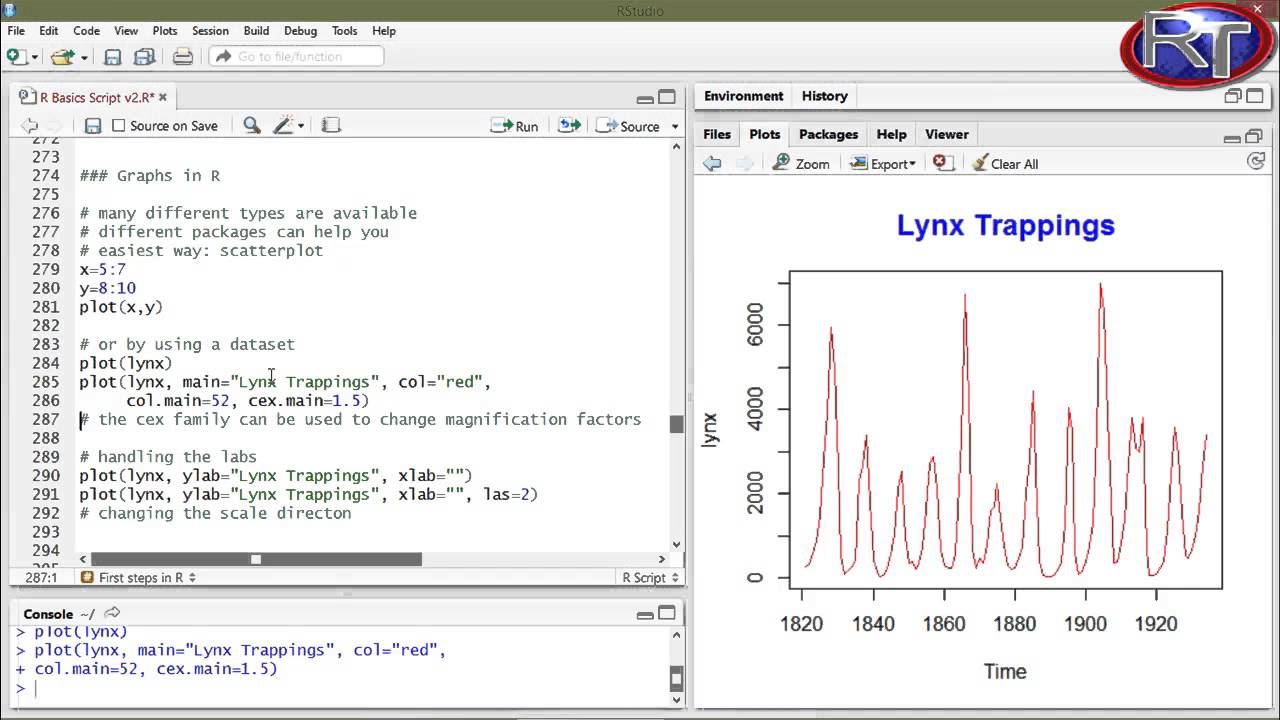The height and width of the screenshot is (720, 1280).
Task: Click the horizontal scrollbar left arrow
Action: pyautogui.click(x=83, y=559)
